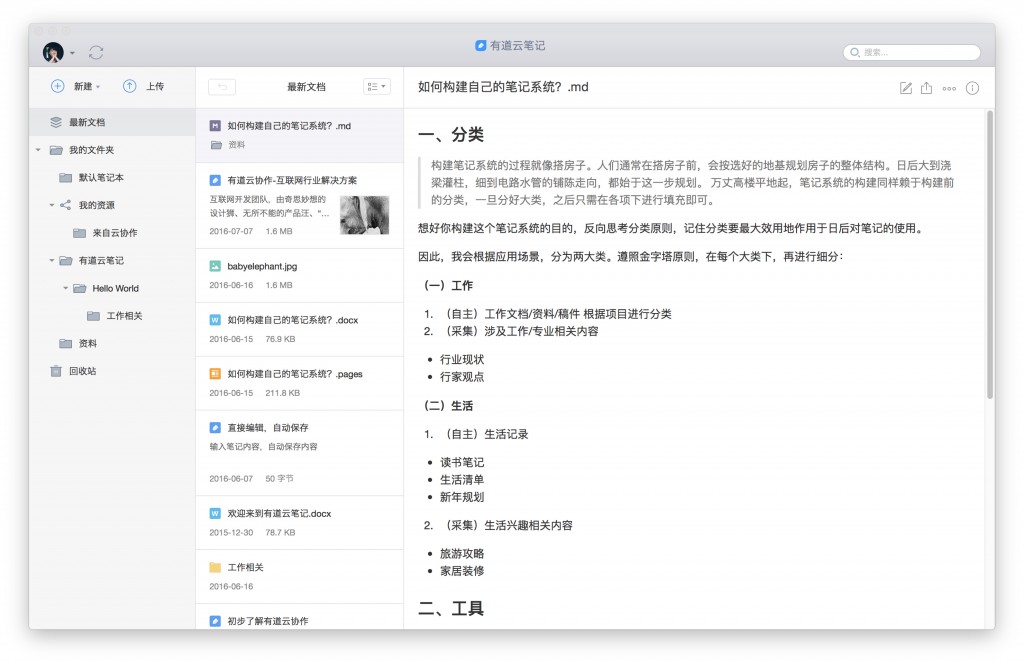The height and width of the screenshot is (664, 1024).
Task: Open babyelephant.jpg in the list
Action: coord(300,276)
